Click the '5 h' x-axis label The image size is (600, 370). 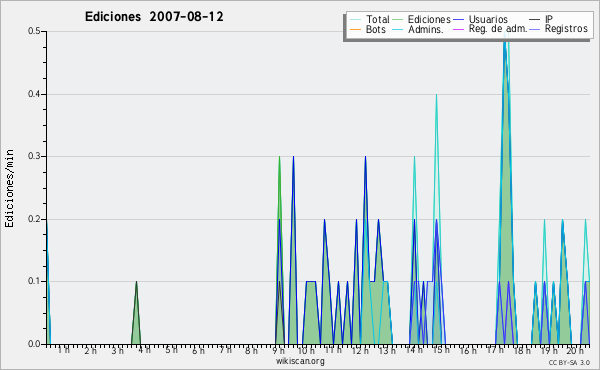(171, 350)
